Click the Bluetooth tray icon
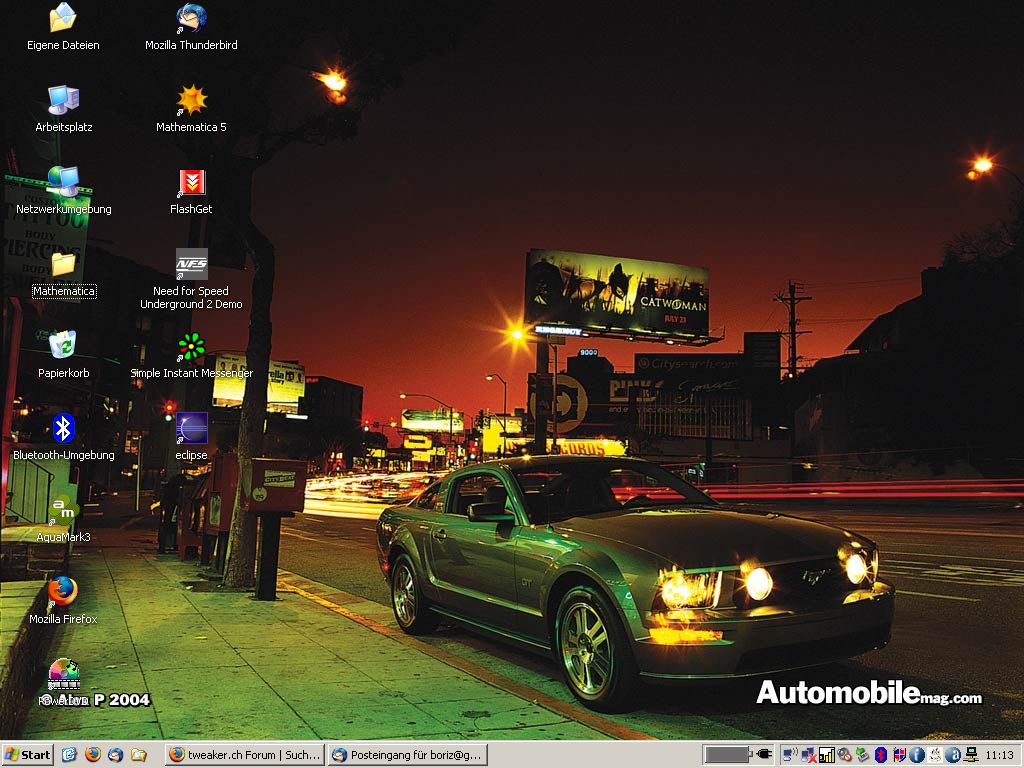 tap(881, 755)
